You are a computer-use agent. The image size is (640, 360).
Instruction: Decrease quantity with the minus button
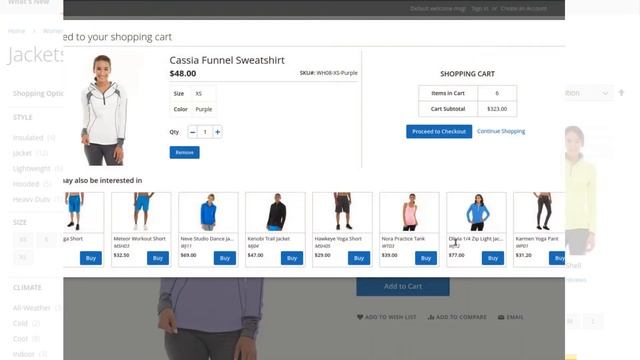[193, 132]
